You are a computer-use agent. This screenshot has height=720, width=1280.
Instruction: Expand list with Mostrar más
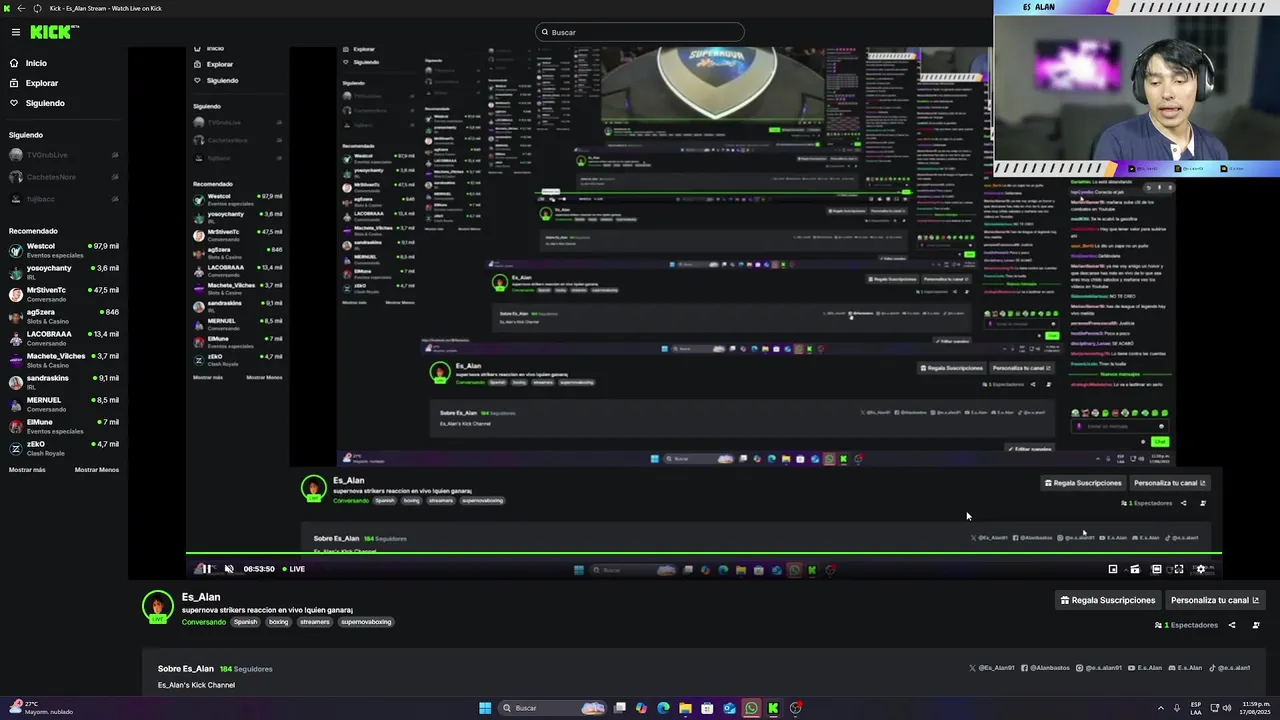click(27, 470)
